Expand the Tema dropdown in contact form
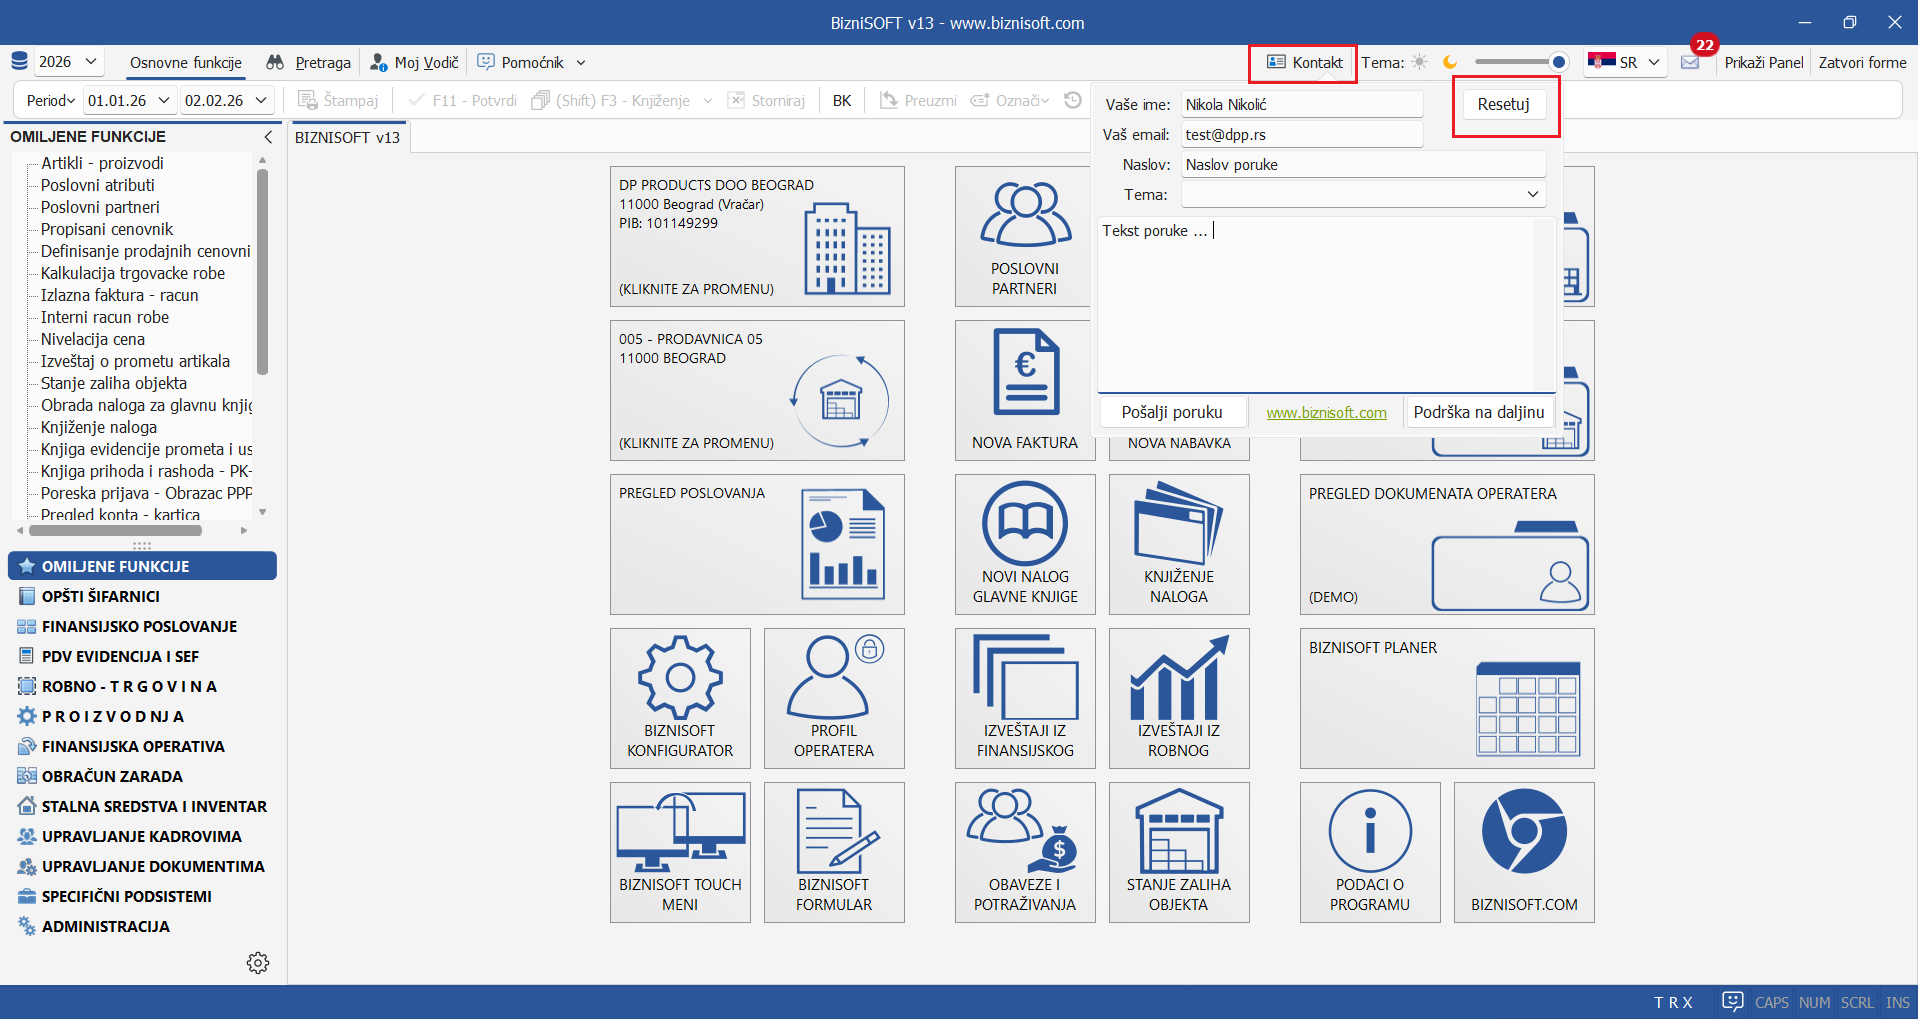The height and width of the screenshot is (1019, 1918). pos(1532,194)
